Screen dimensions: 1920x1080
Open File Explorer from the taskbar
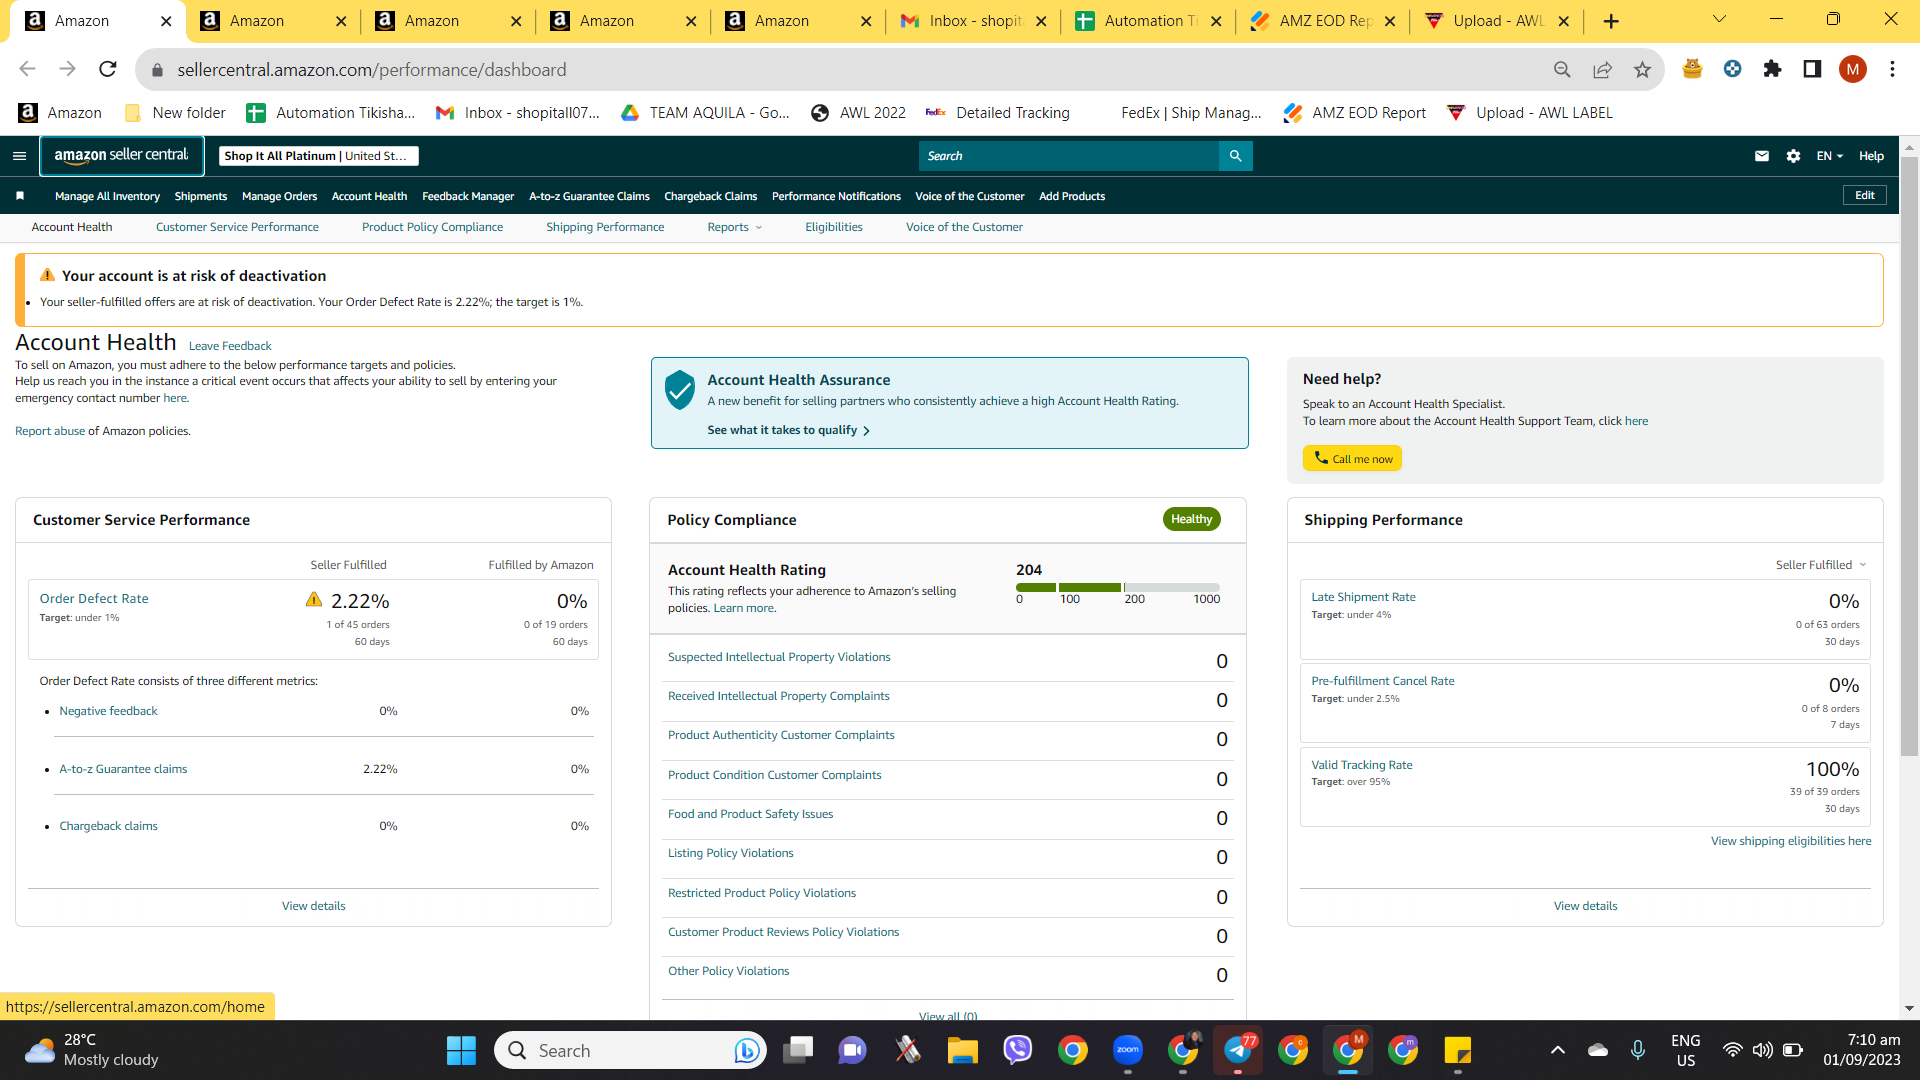pyautogui.click(x=963, y=1050)
